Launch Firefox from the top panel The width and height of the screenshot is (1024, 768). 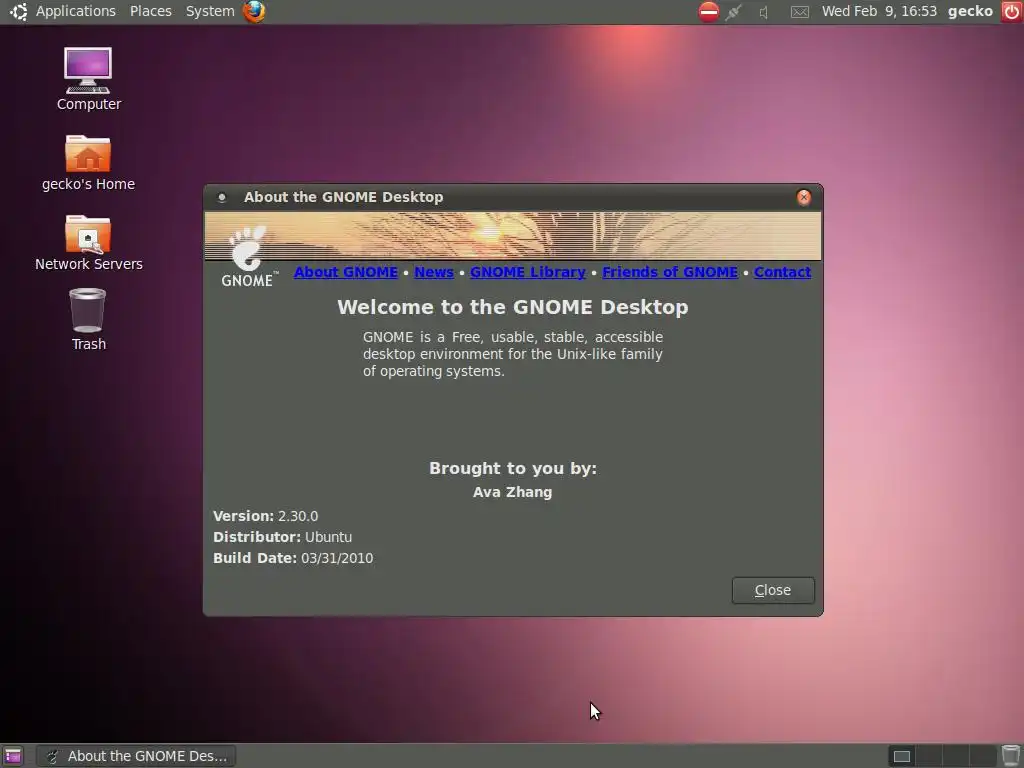point(254,11)
